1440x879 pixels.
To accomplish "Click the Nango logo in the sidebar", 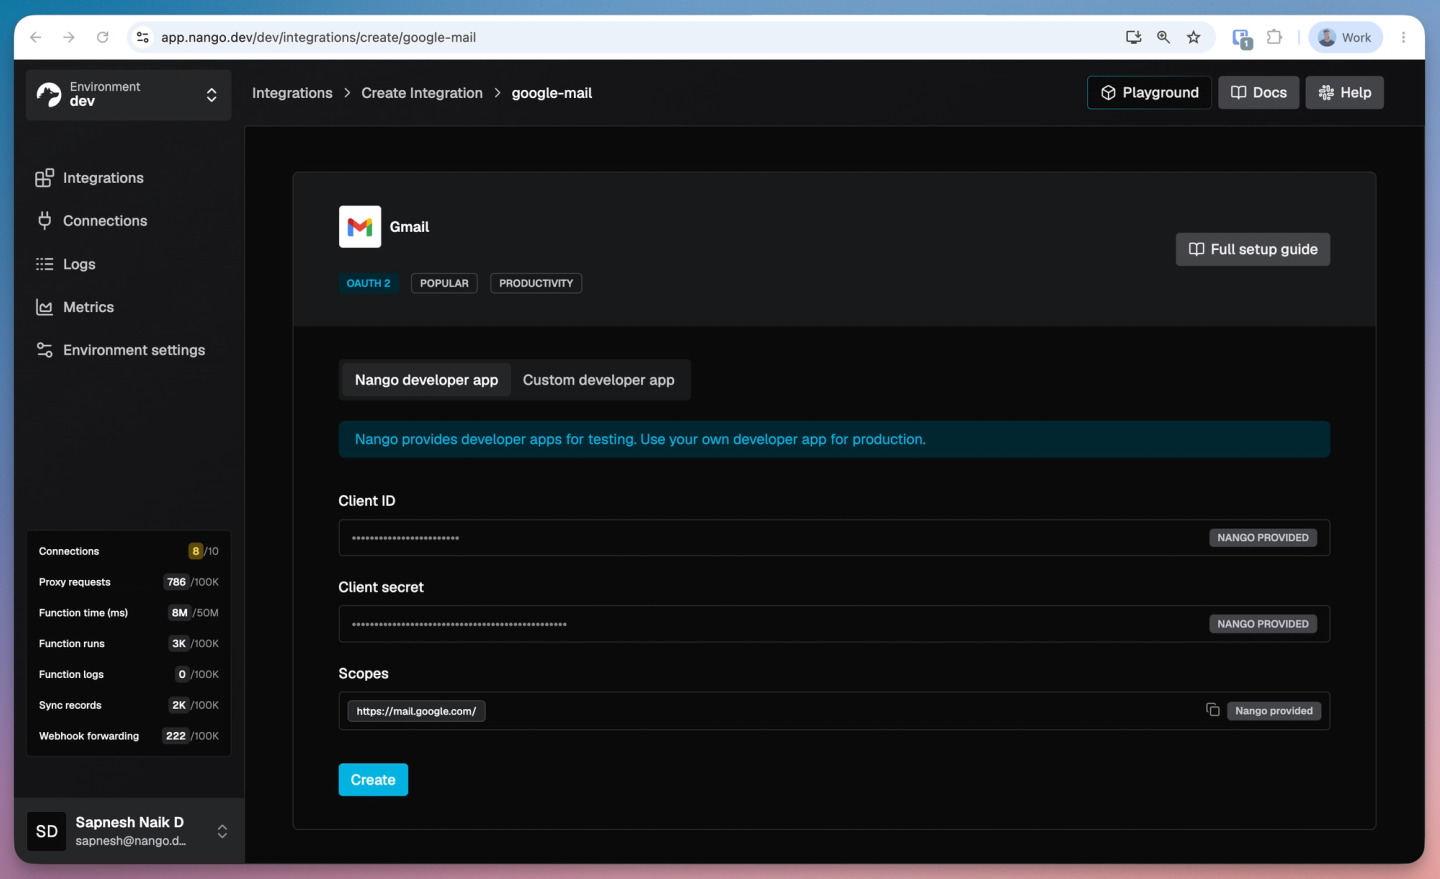I will [x=49, y=95].
